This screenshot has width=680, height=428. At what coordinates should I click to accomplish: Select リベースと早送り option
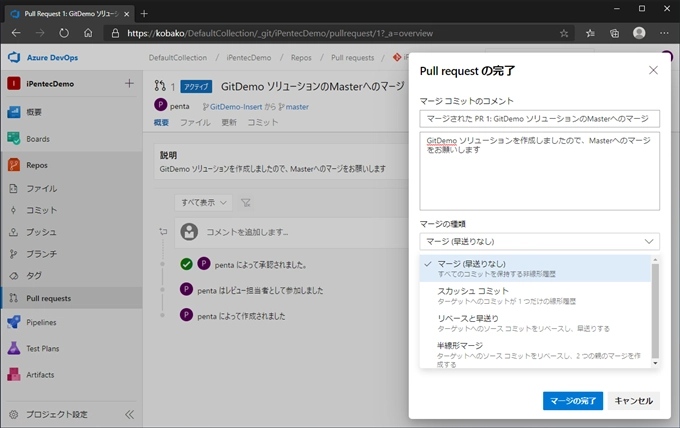[535, 323]
